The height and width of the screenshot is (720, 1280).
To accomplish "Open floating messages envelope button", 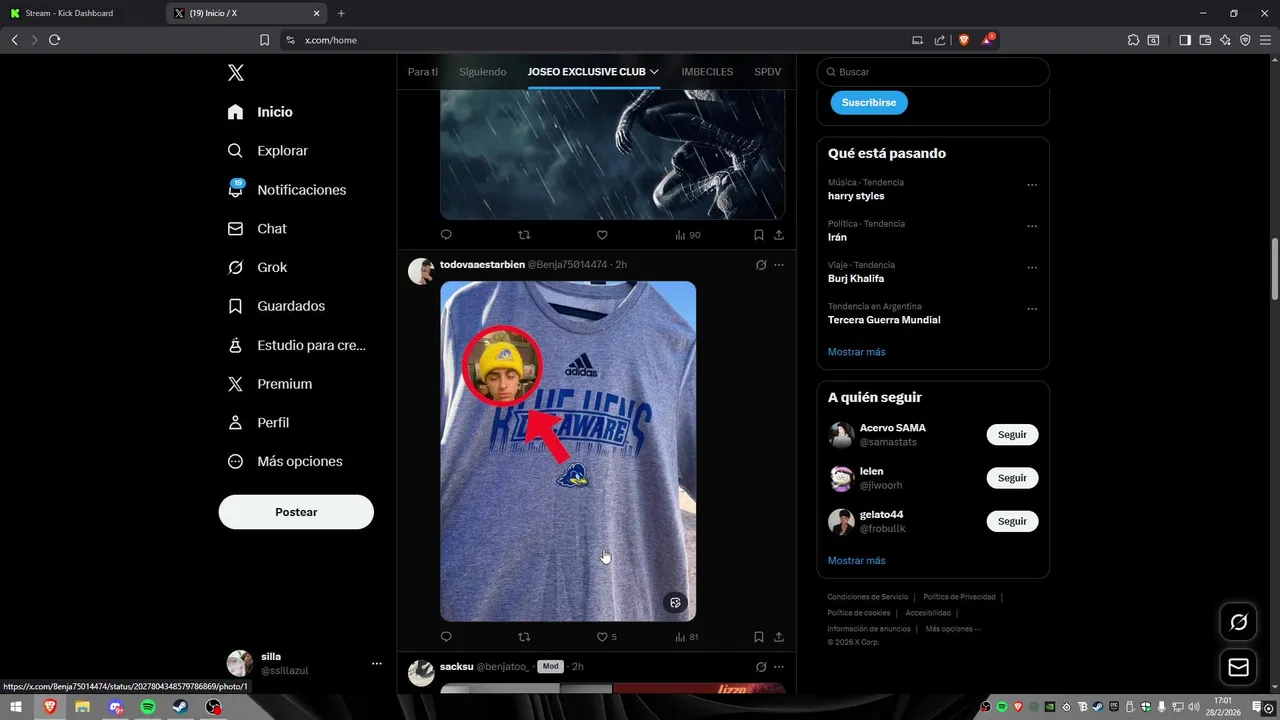I will [x=1239, y=667].
